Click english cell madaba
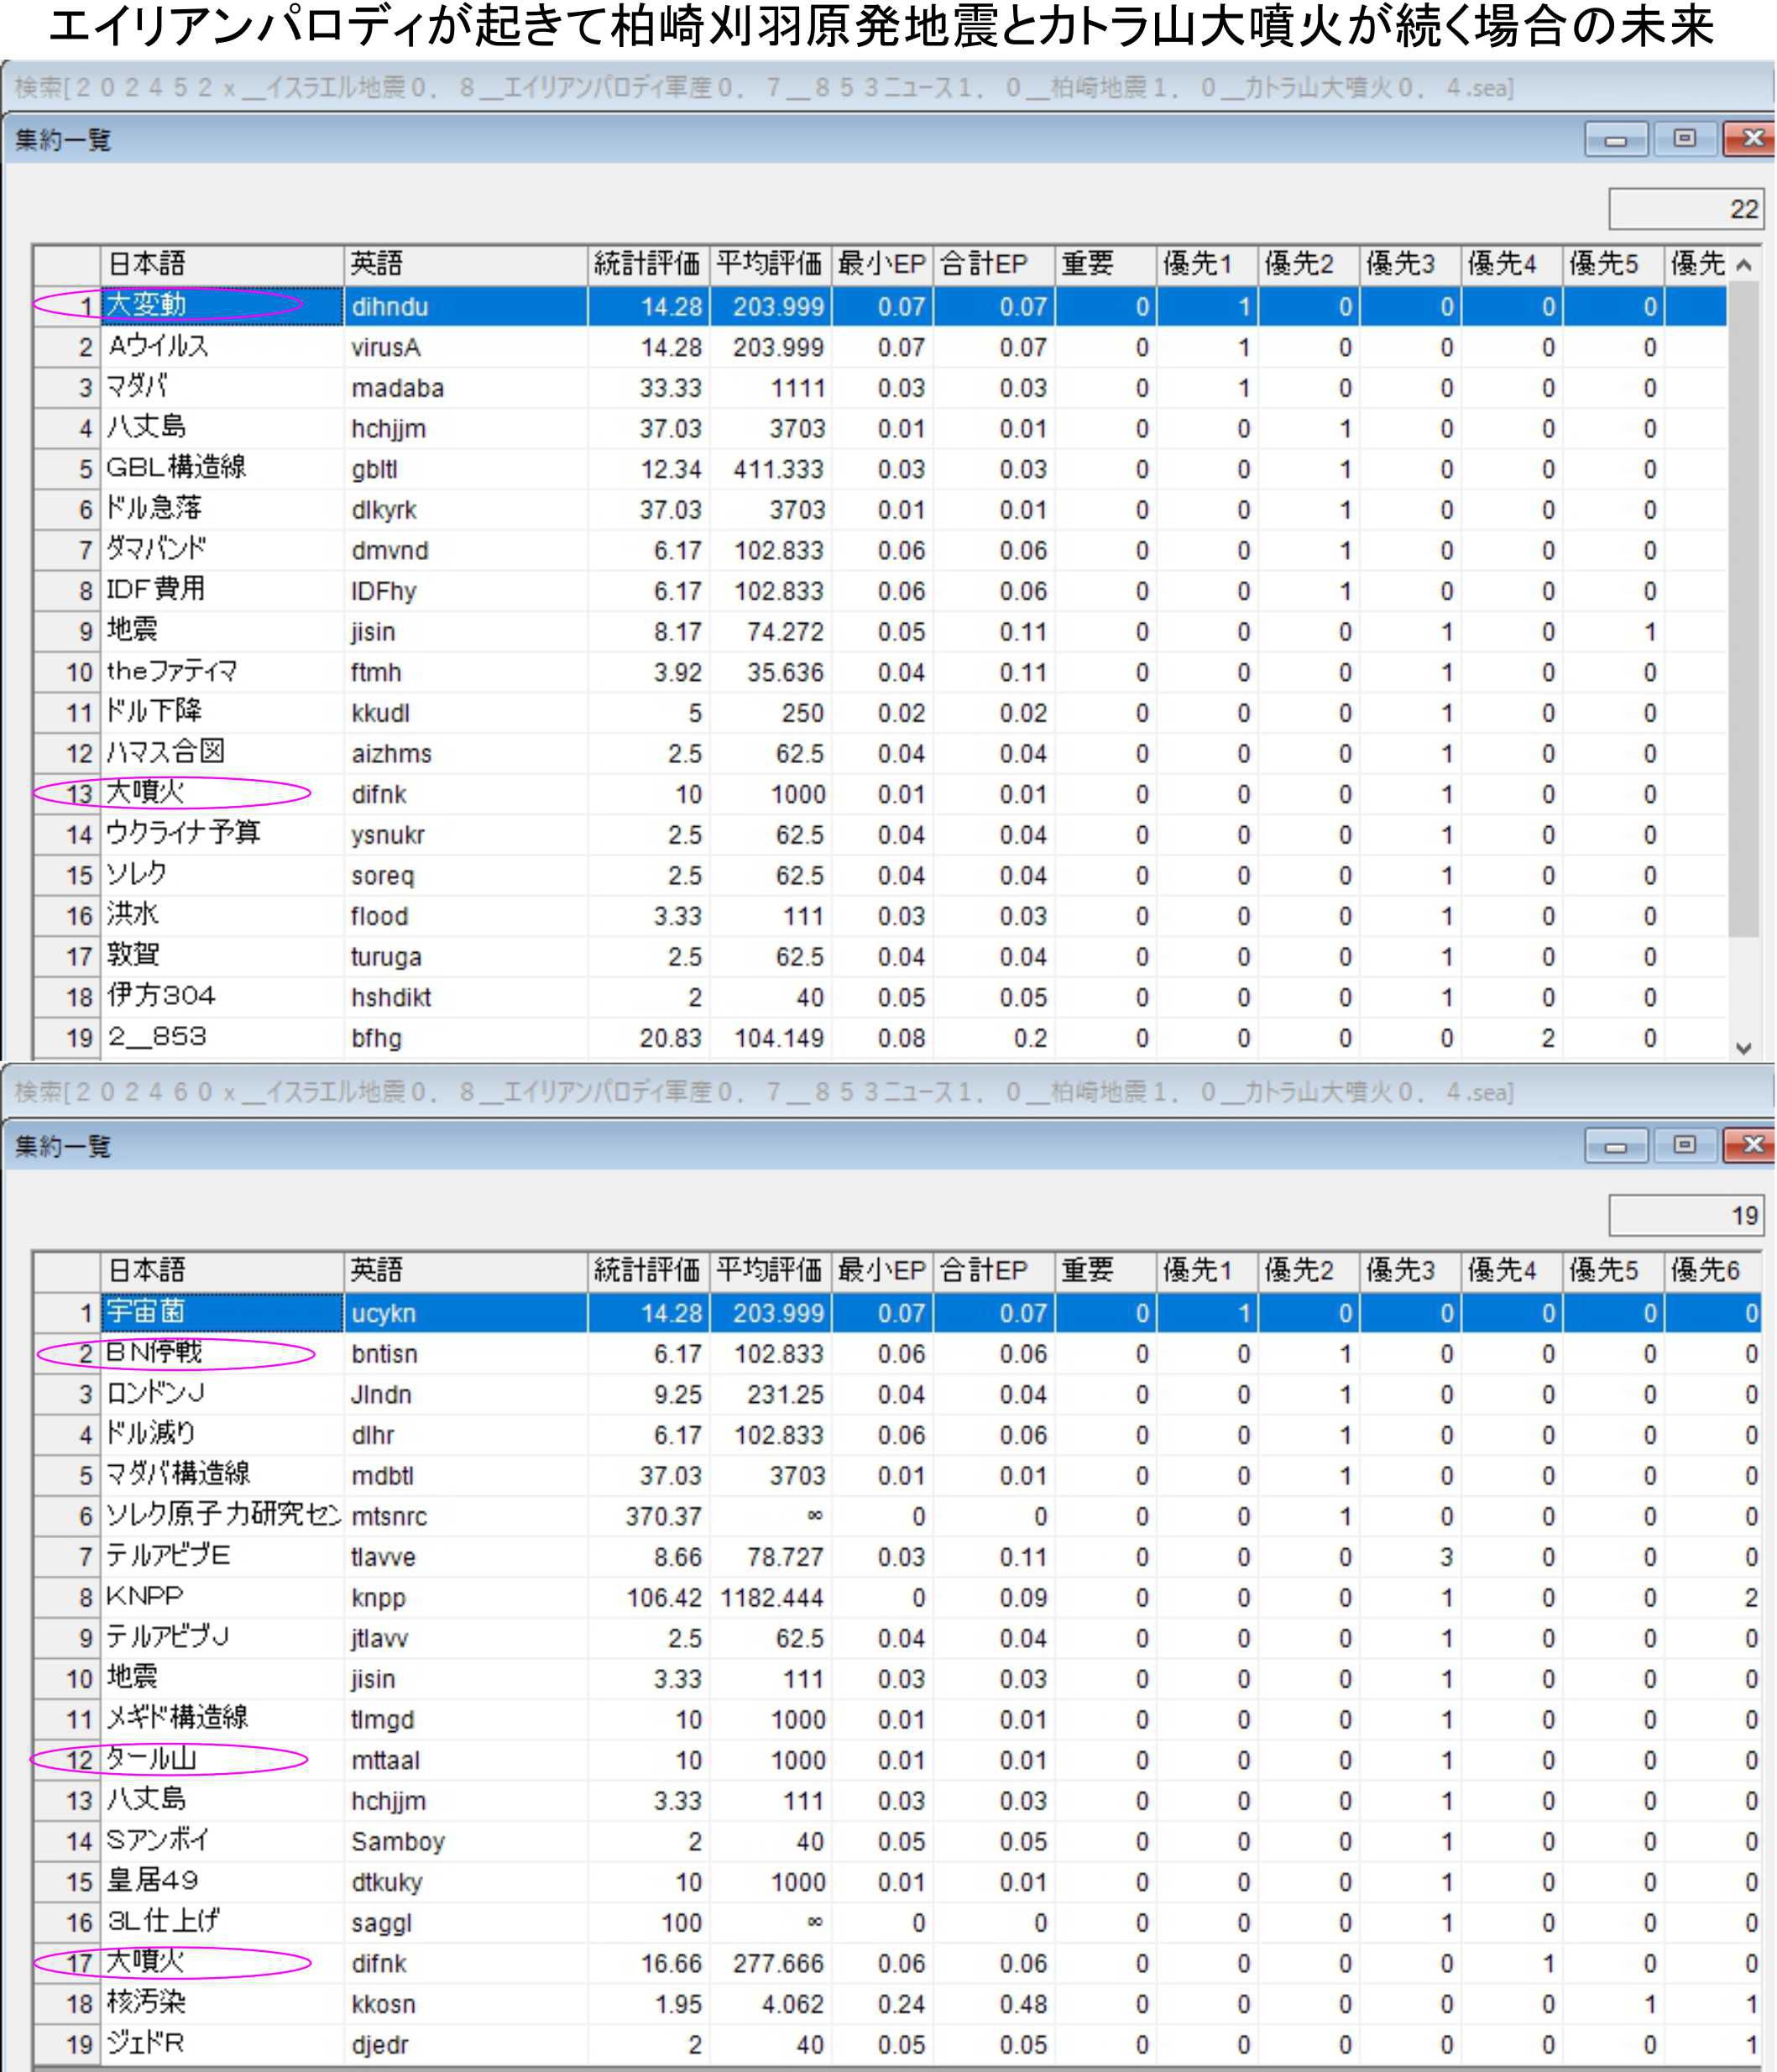The height and width of the screenshot is (2072, 1777). [465, 387]
